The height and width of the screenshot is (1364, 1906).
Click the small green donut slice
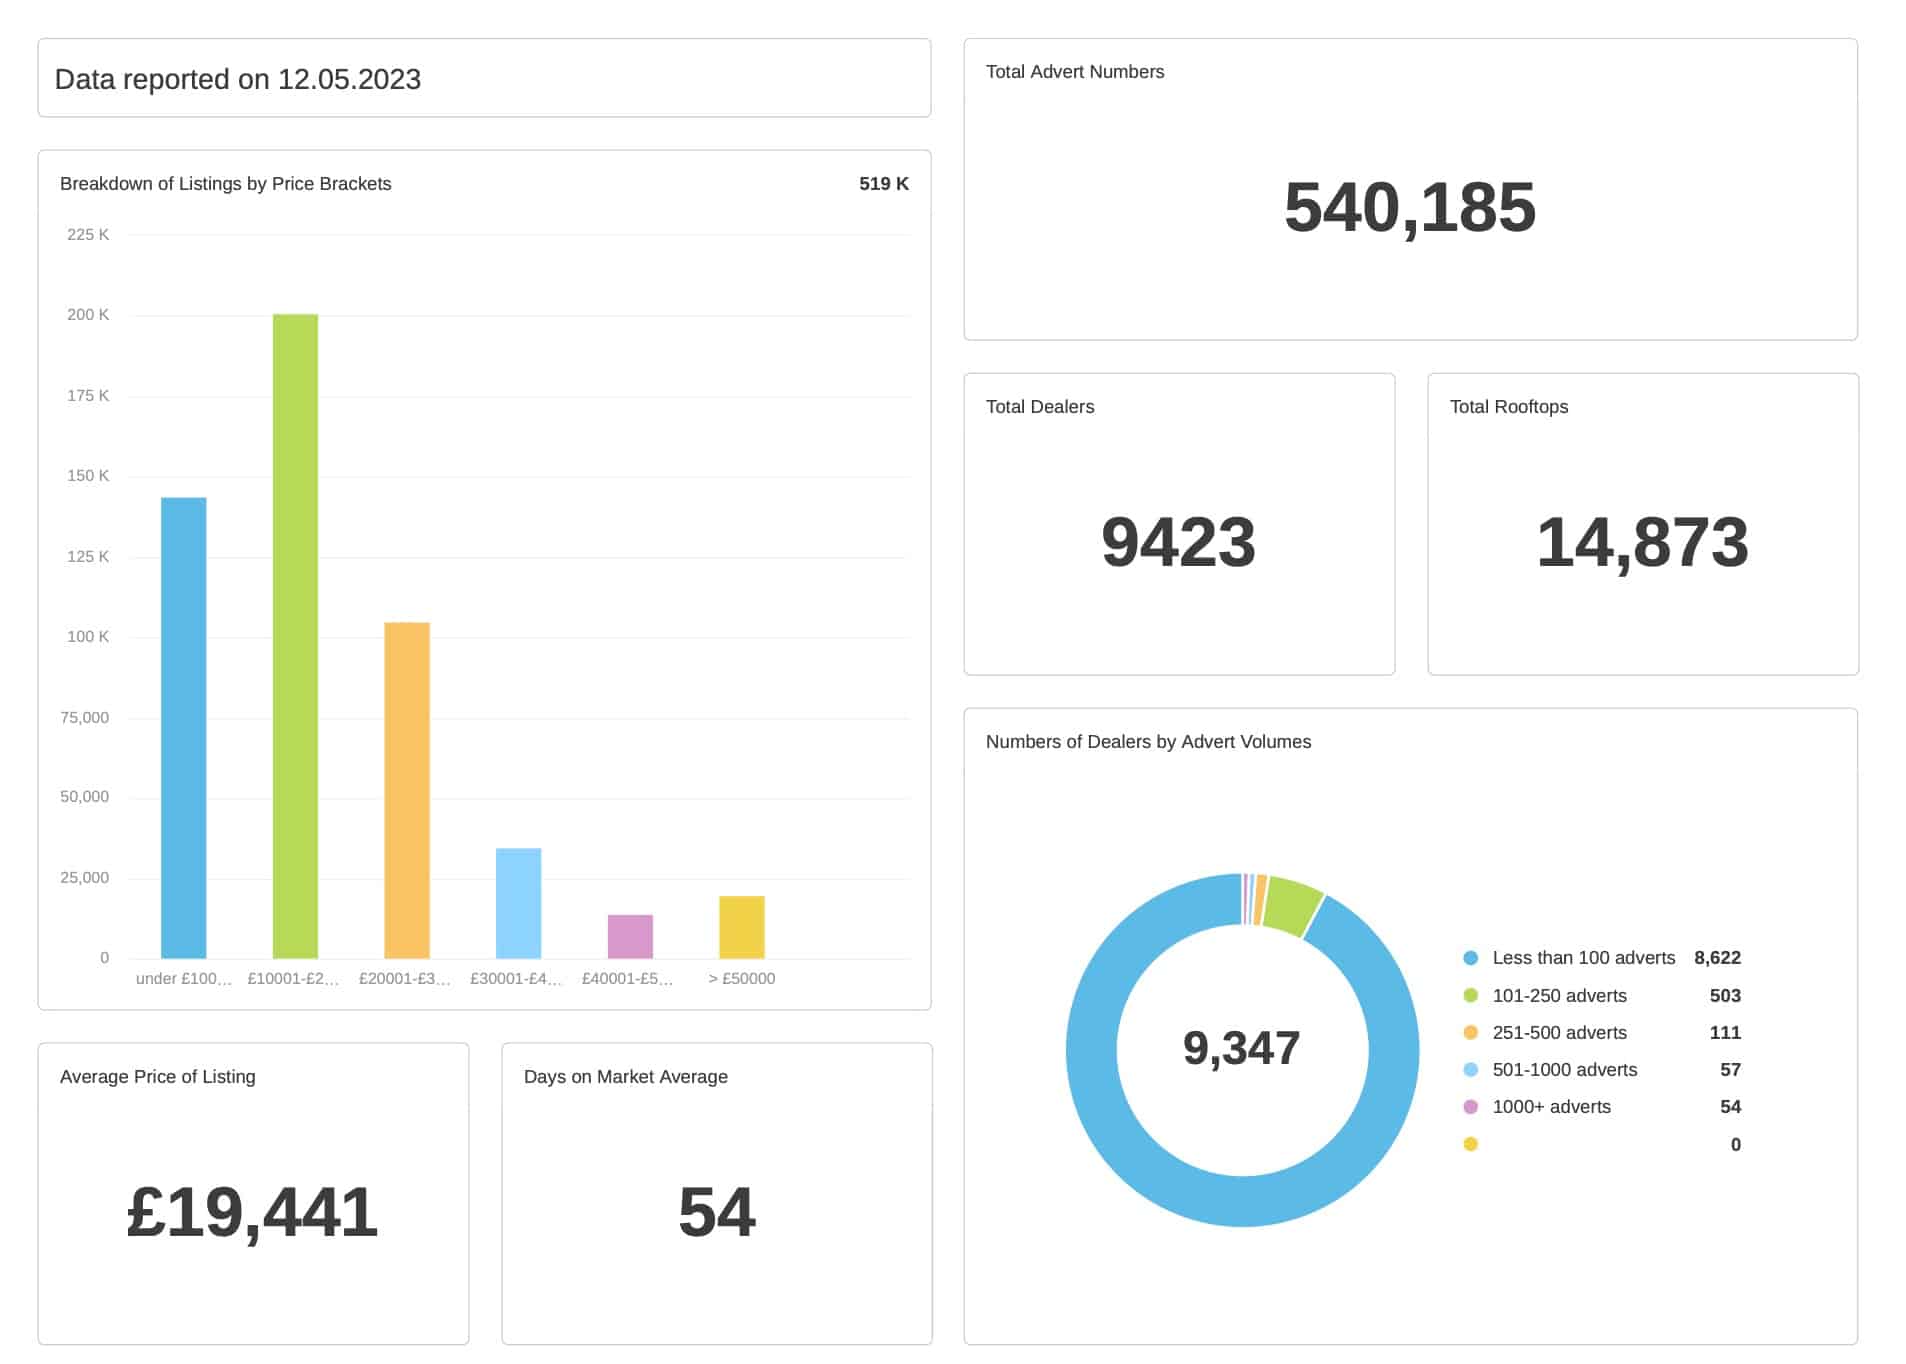coord(1293,903)
